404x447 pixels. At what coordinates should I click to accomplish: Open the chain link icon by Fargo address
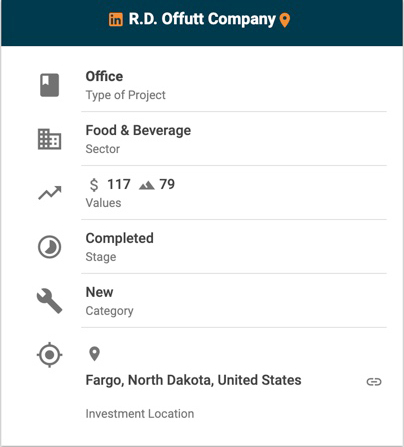click(x=374, y=382)
